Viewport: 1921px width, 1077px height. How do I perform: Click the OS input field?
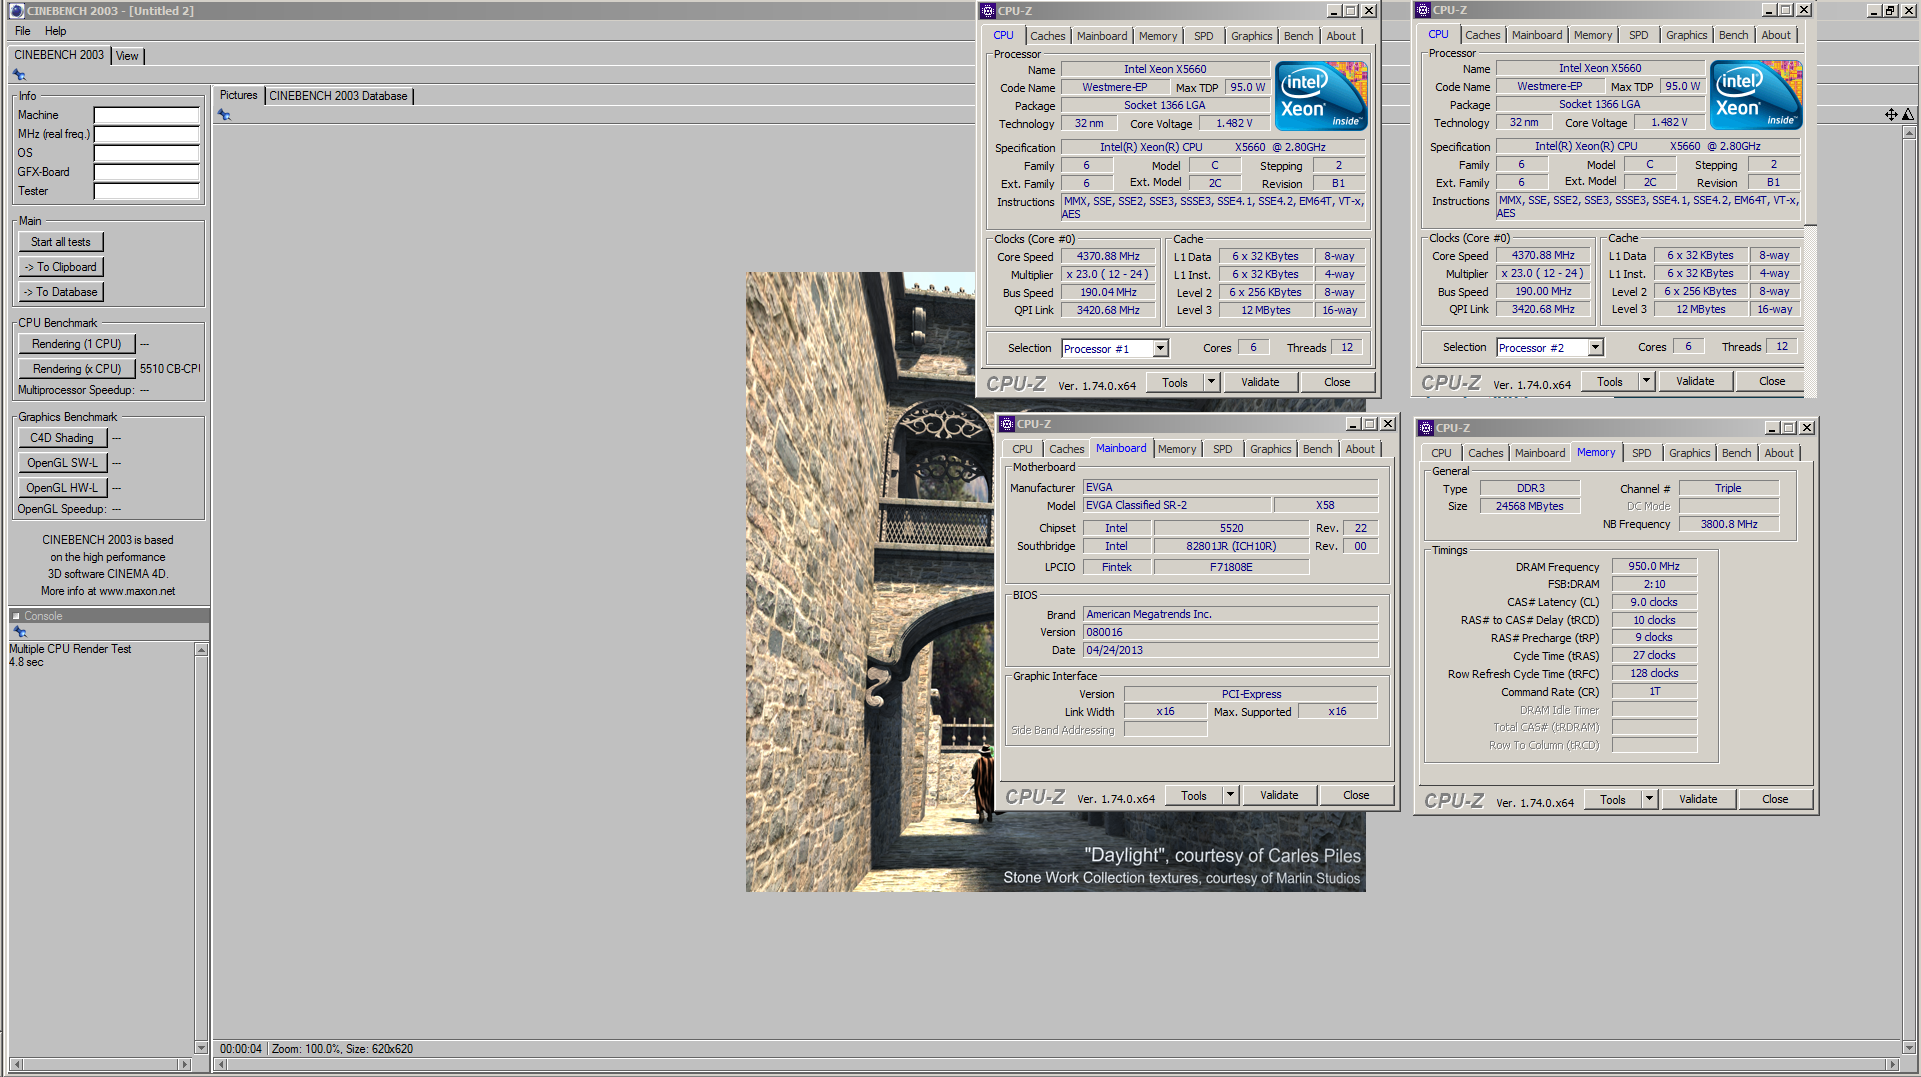tap(146, 153)
